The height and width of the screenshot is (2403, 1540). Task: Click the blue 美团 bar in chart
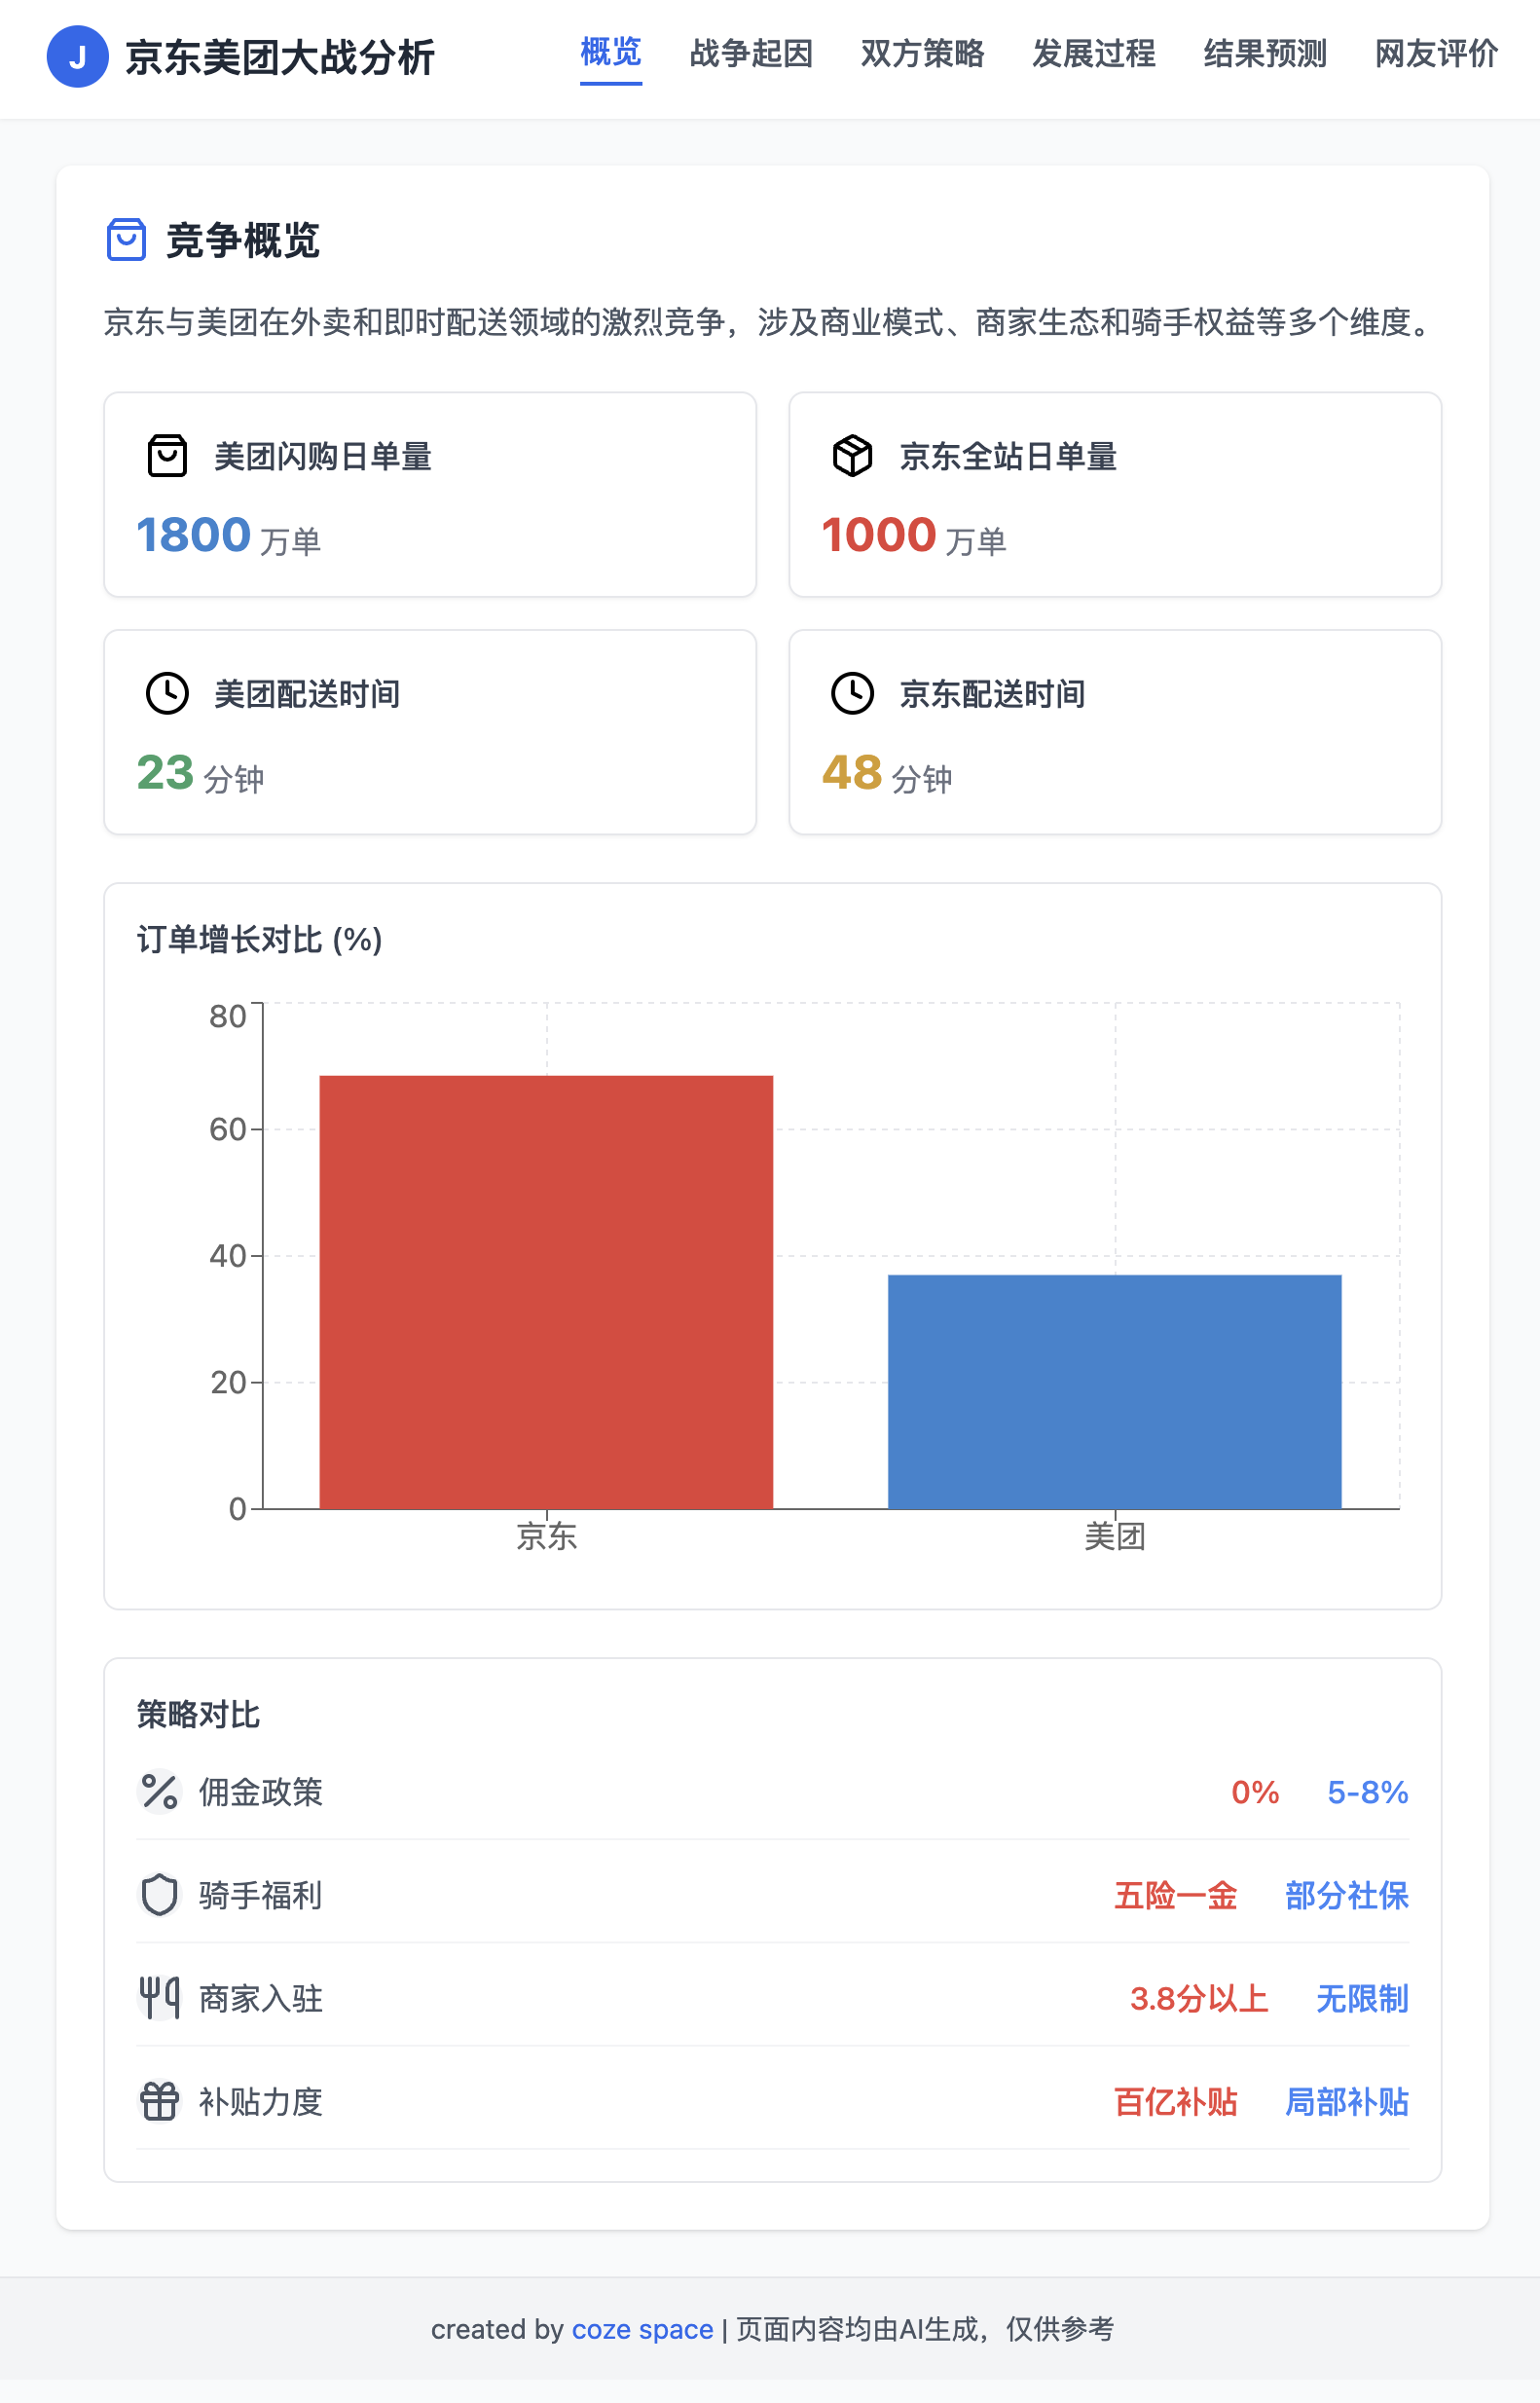point(1114,1391)
